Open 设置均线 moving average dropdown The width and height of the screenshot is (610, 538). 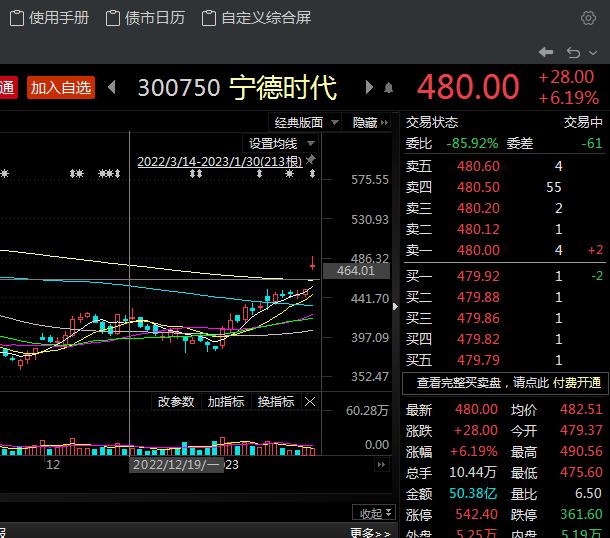pos(281,144)
